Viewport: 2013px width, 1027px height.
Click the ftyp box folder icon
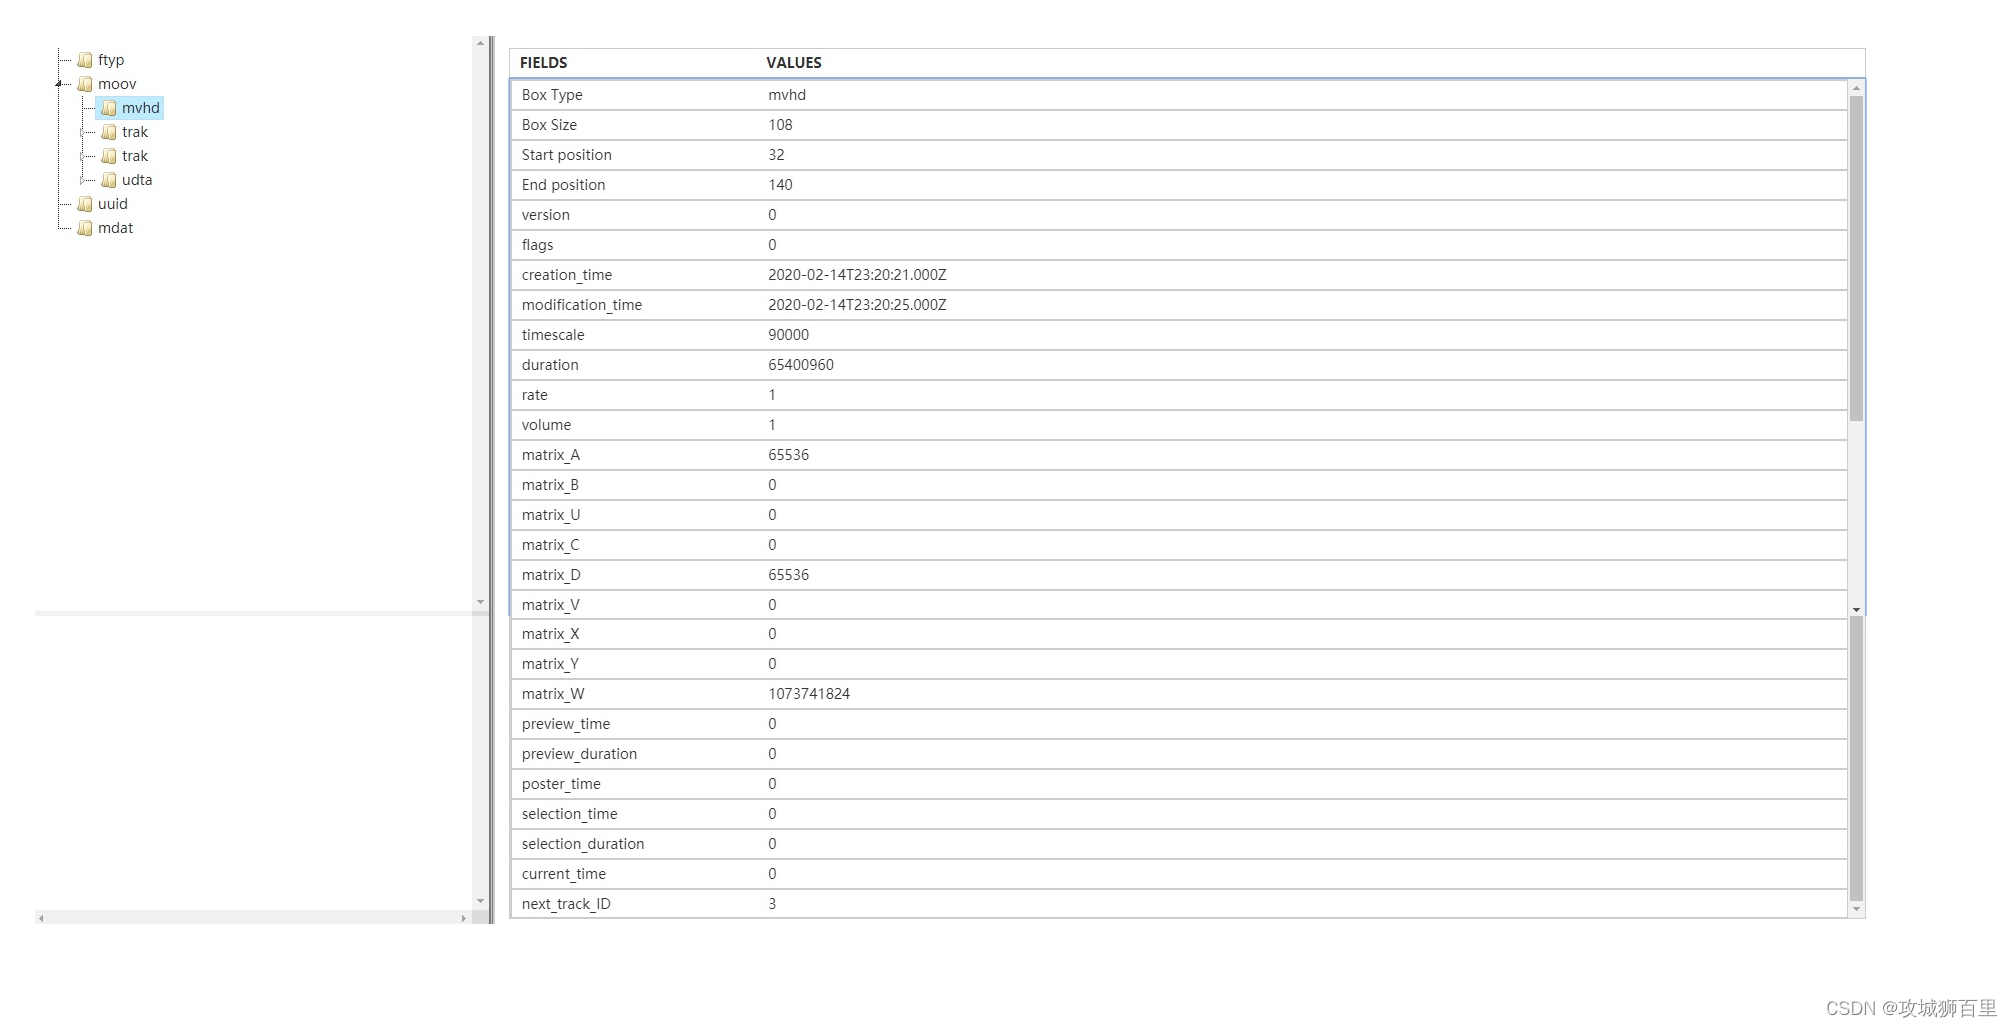click(85, 60)
